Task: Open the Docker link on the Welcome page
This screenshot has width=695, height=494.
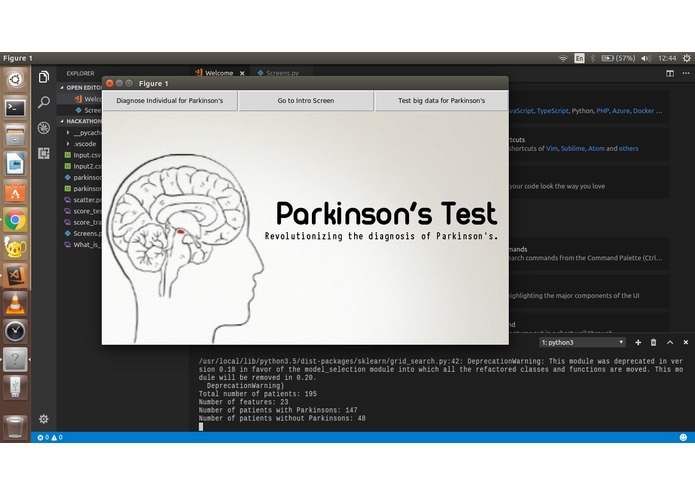Action: pyautogui.click(x=643, y=111)
